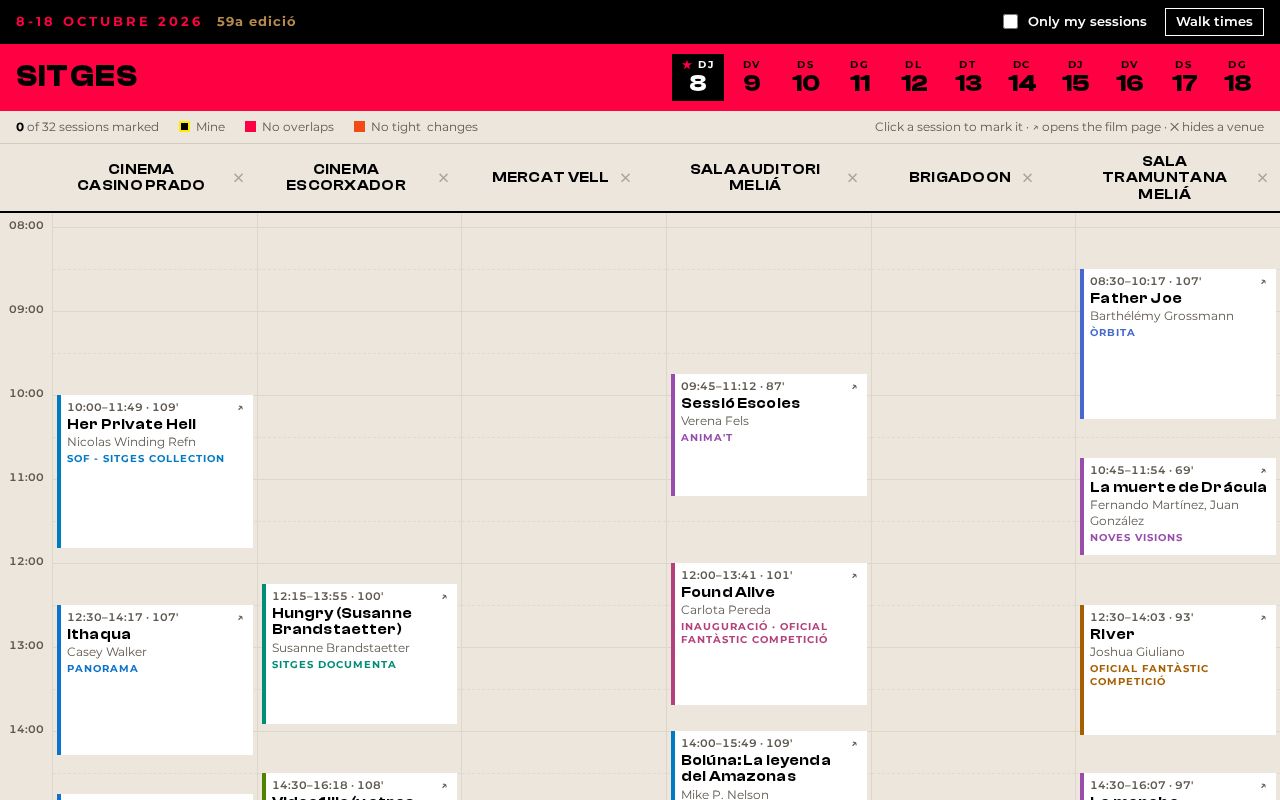Viewport: 1280px width, 800px height.
Task: Open film page arrow for Bolúna
Action: 854,744
